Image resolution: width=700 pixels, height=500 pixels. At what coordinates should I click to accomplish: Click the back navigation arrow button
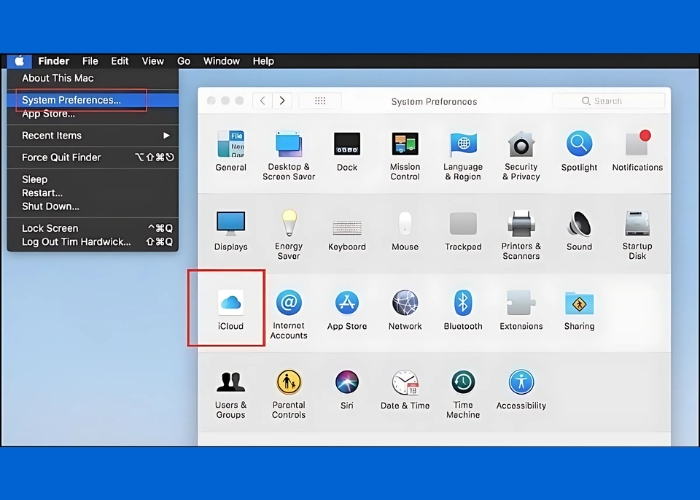point(263,101)
